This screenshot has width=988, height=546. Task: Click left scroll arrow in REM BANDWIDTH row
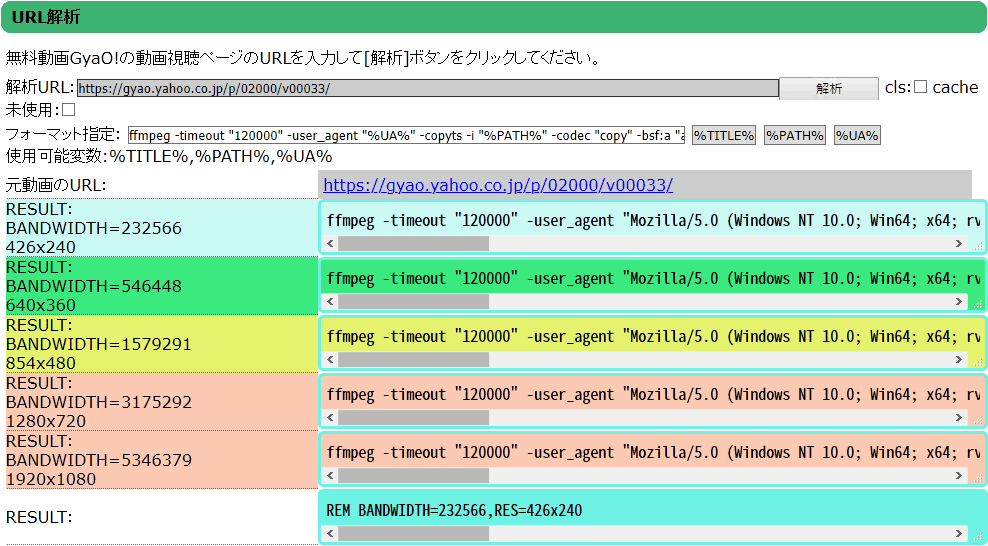click(x=330, y=533)
